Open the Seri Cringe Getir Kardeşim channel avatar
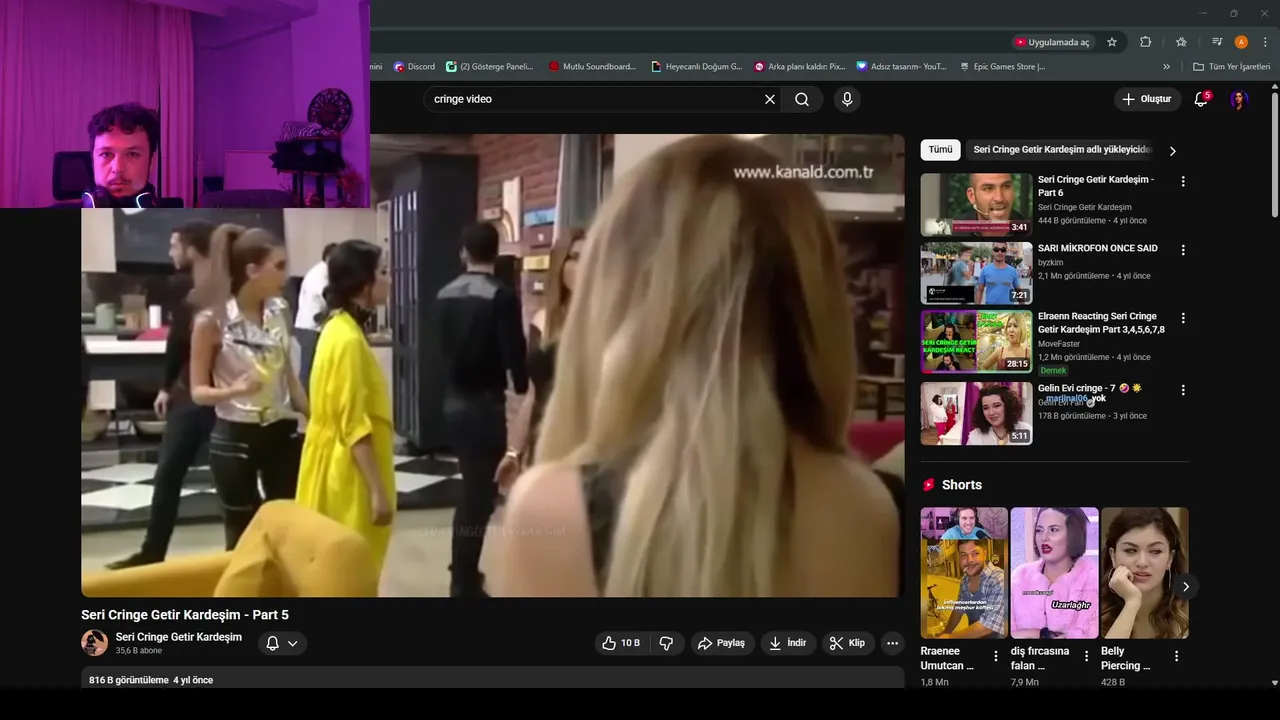 (x=94, y=643)
